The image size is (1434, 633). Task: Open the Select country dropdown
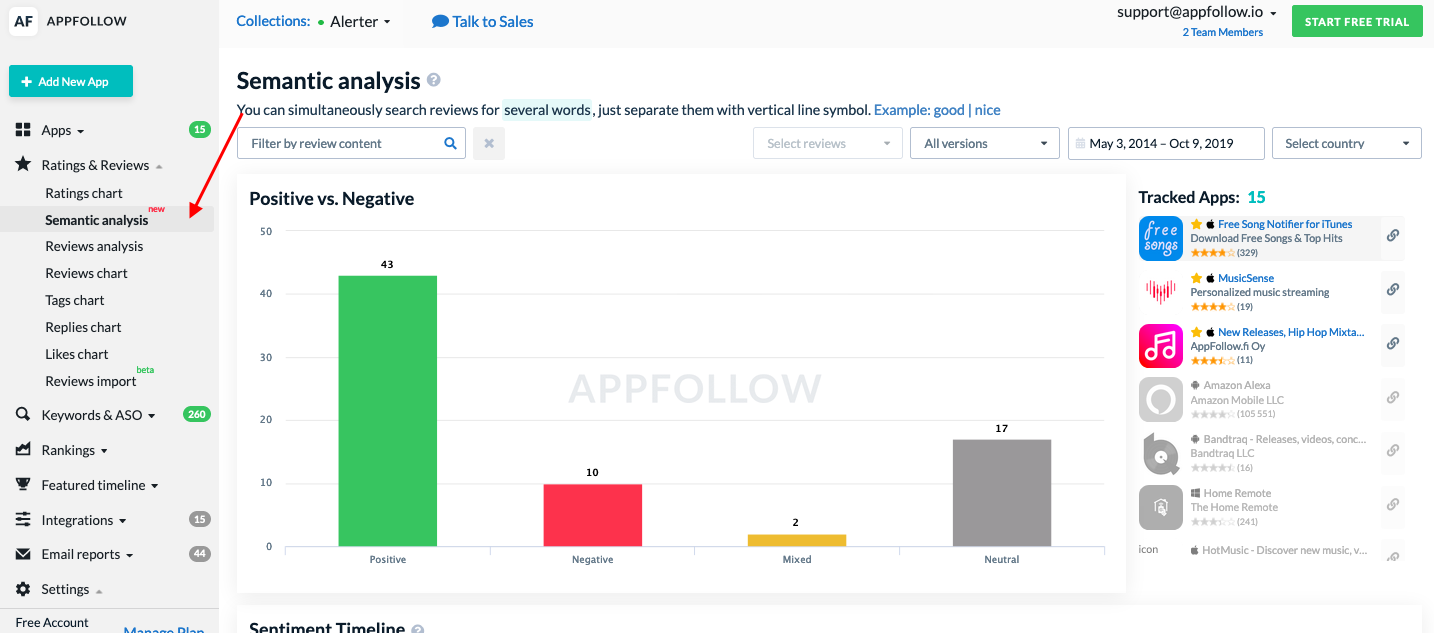[1347, 143]
